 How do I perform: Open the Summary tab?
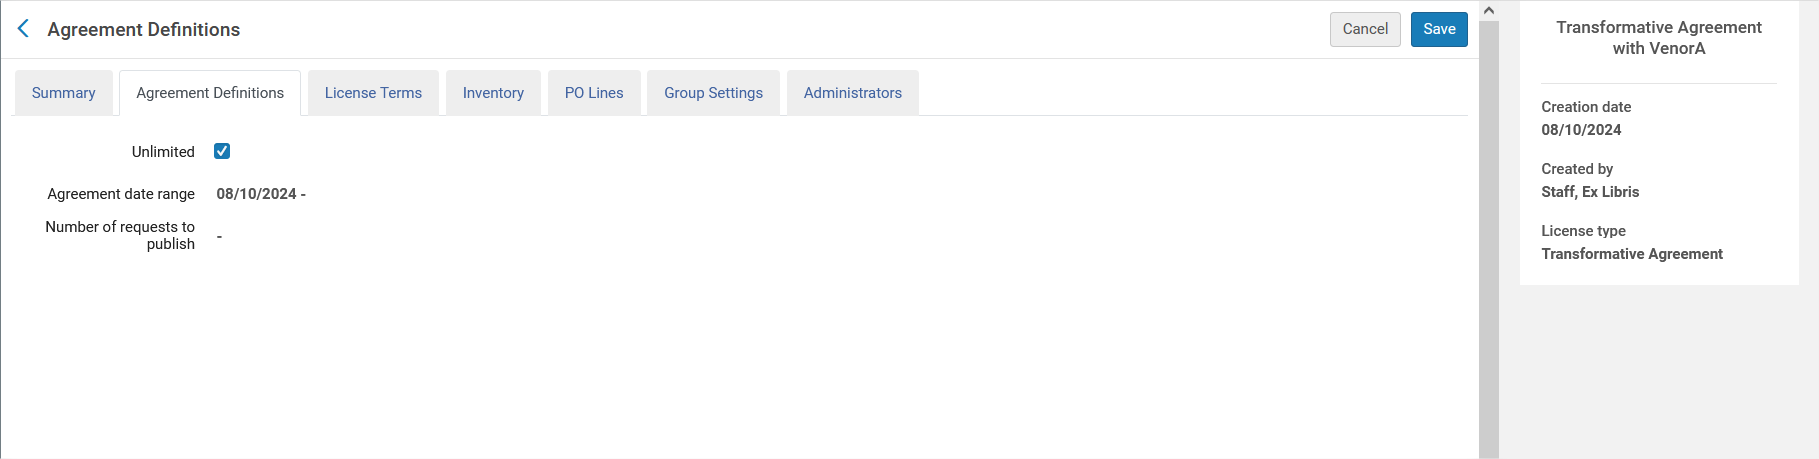63,93
